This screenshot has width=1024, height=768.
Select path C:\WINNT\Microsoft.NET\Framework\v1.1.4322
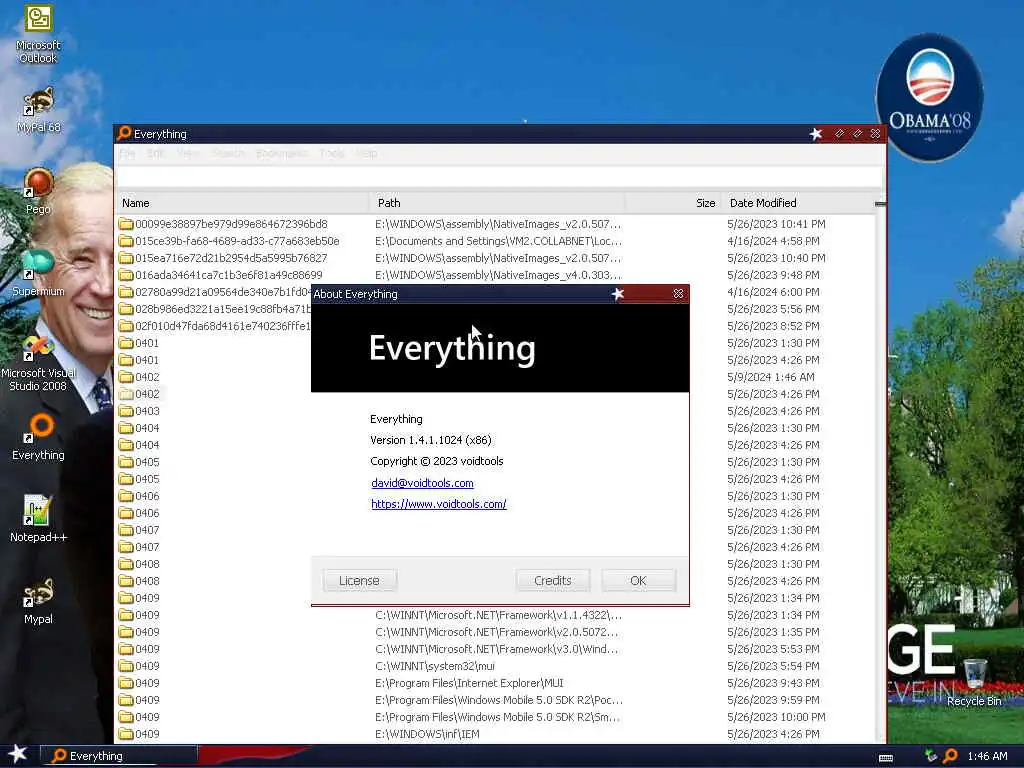point(498,615)
